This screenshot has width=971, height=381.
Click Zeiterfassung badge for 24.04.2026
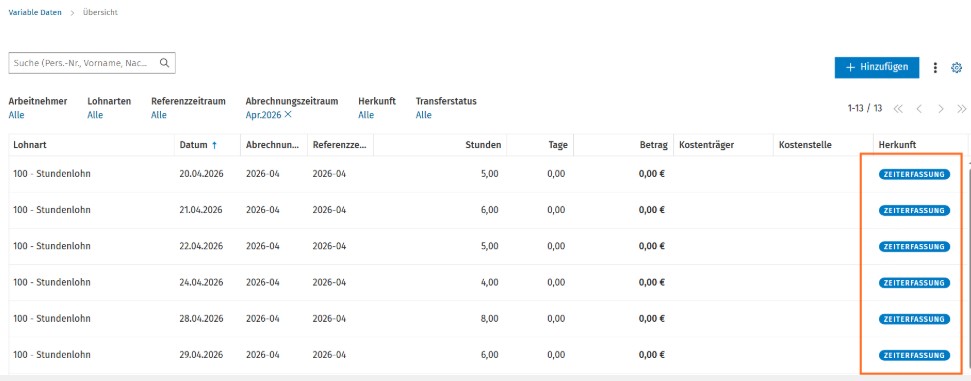[914, 282]
